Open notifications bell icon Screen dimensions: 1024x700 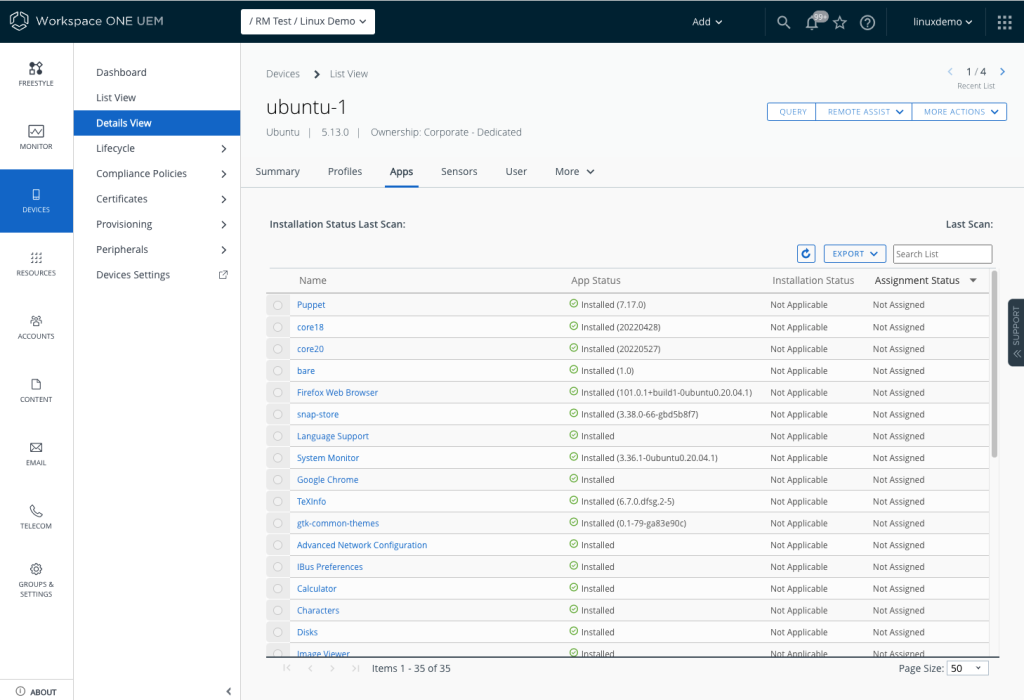812,22
